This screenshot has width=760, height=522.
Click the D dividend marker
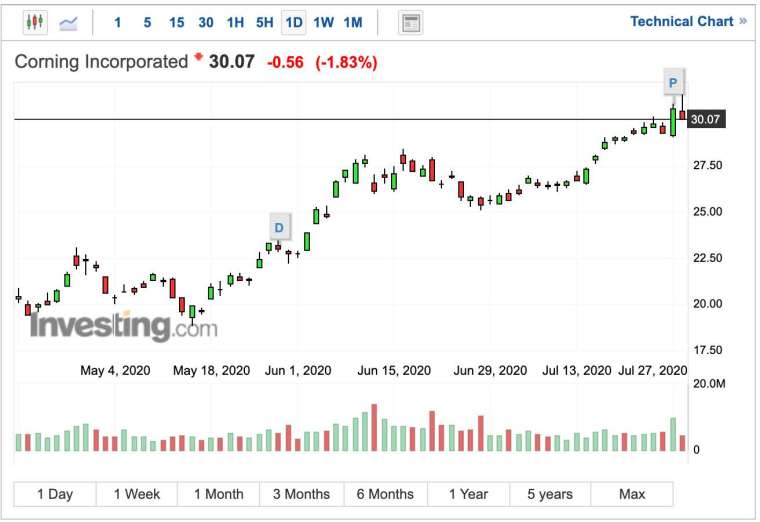click(x=279, y=227)
